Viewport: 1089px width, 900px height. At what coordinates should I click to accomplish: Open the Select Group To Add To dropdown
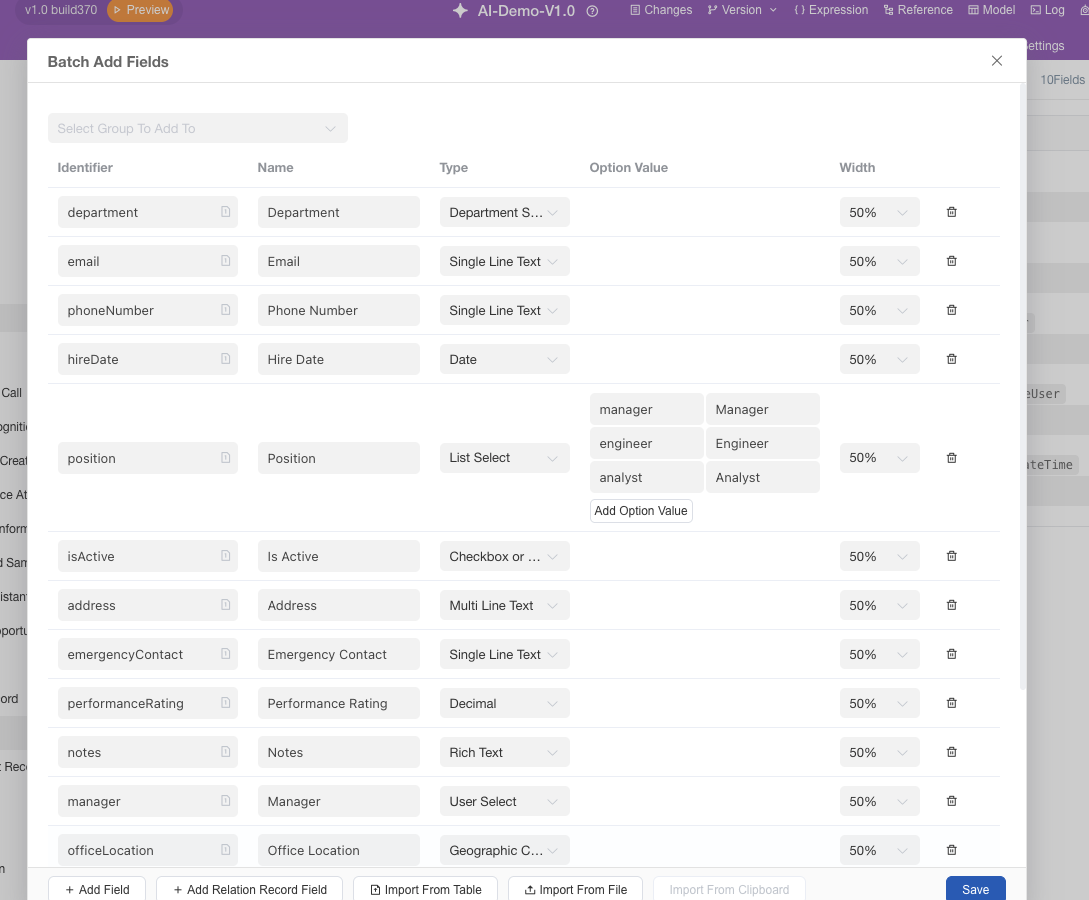click(x=197, y=128)
